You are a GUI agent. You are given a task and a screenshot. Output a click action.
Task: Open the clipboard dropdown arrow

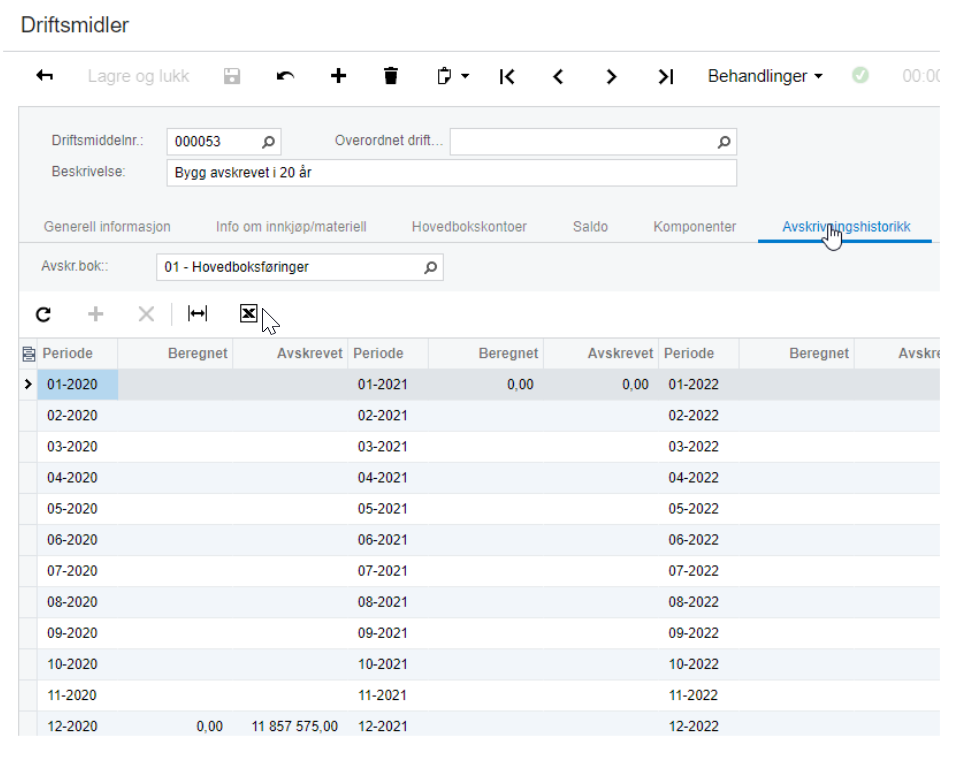pos(465,76)
